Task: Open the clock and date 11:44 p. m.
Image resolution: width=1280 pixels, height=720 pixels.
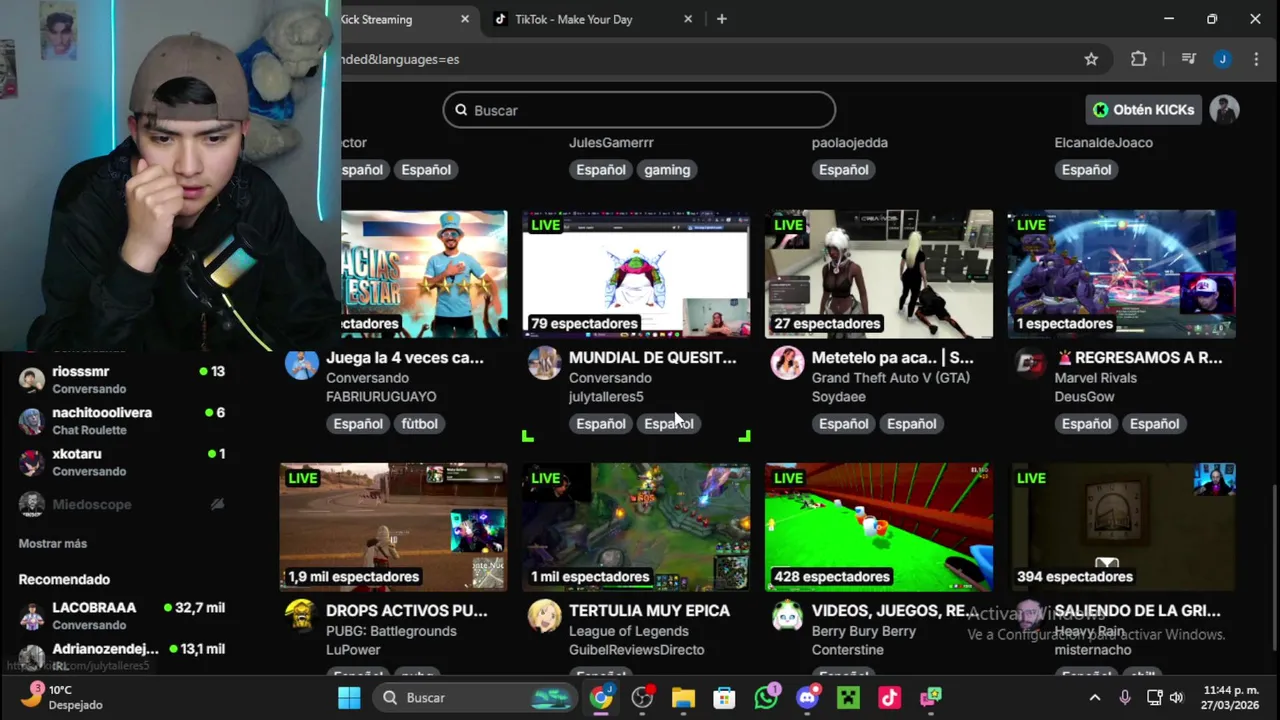Action: pos(1232,697)
